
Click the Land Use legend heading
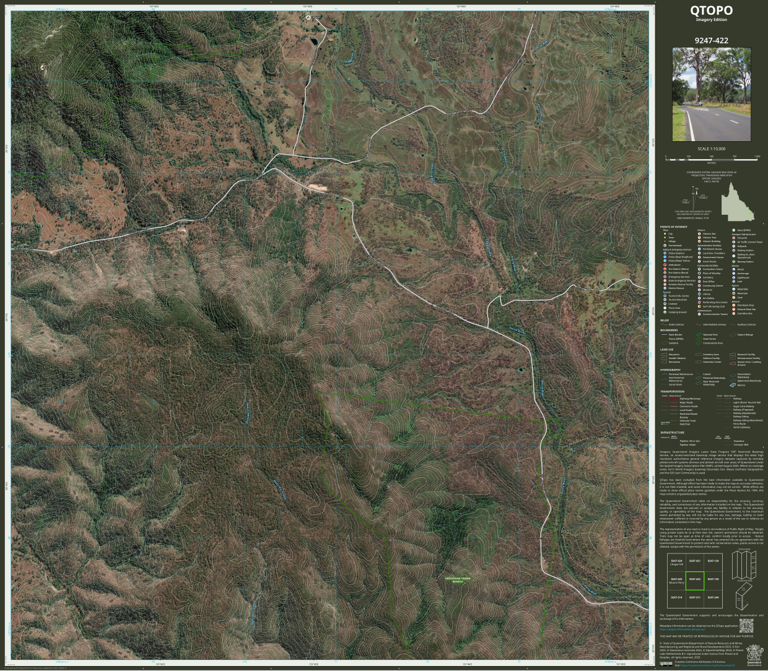pyautogui.click(x=667, y=350)
